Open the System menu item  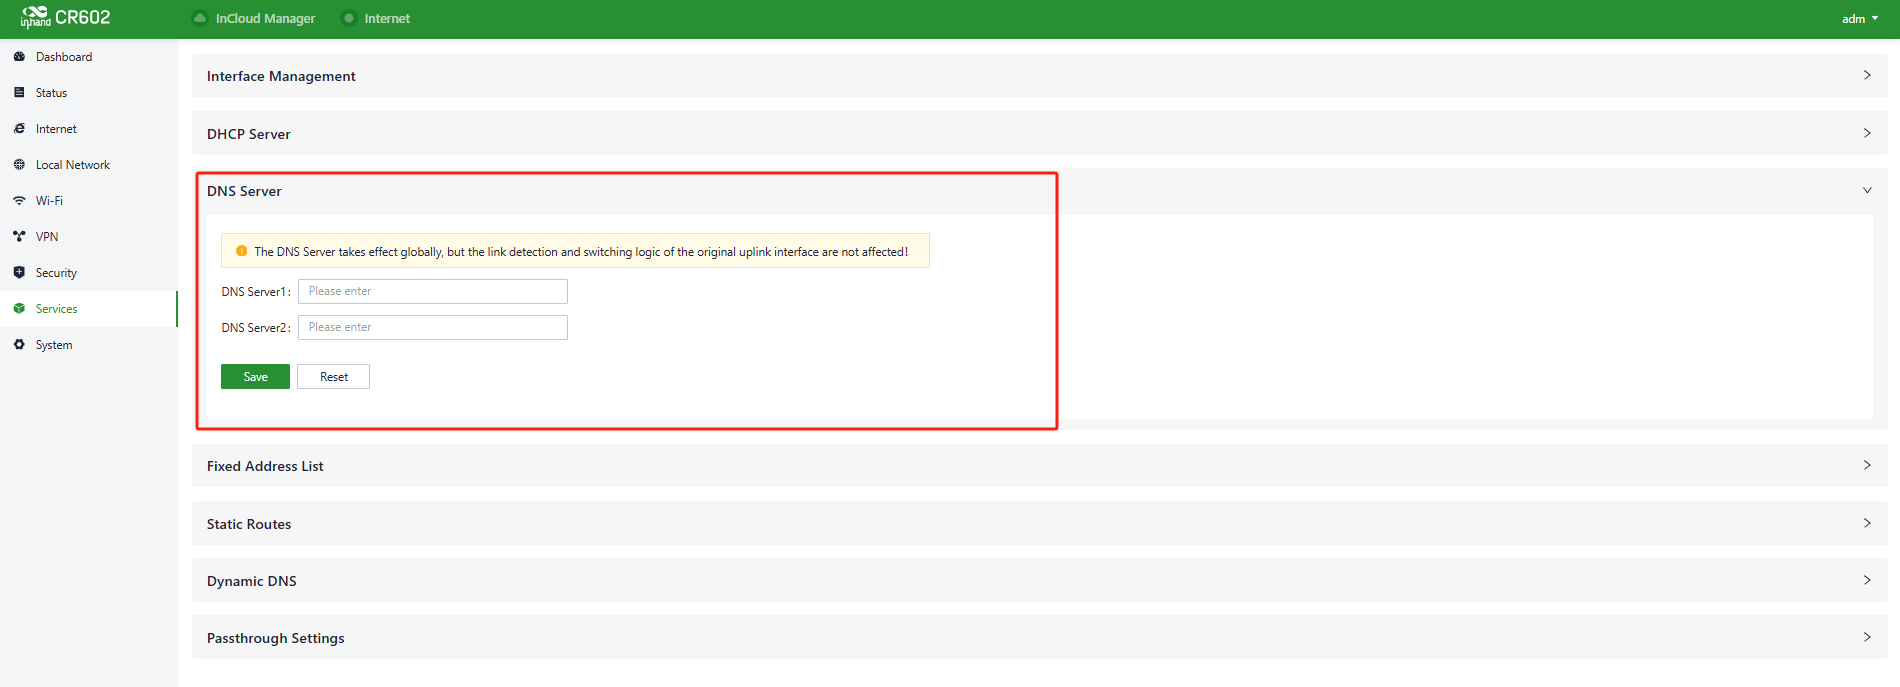click(88, 345)
